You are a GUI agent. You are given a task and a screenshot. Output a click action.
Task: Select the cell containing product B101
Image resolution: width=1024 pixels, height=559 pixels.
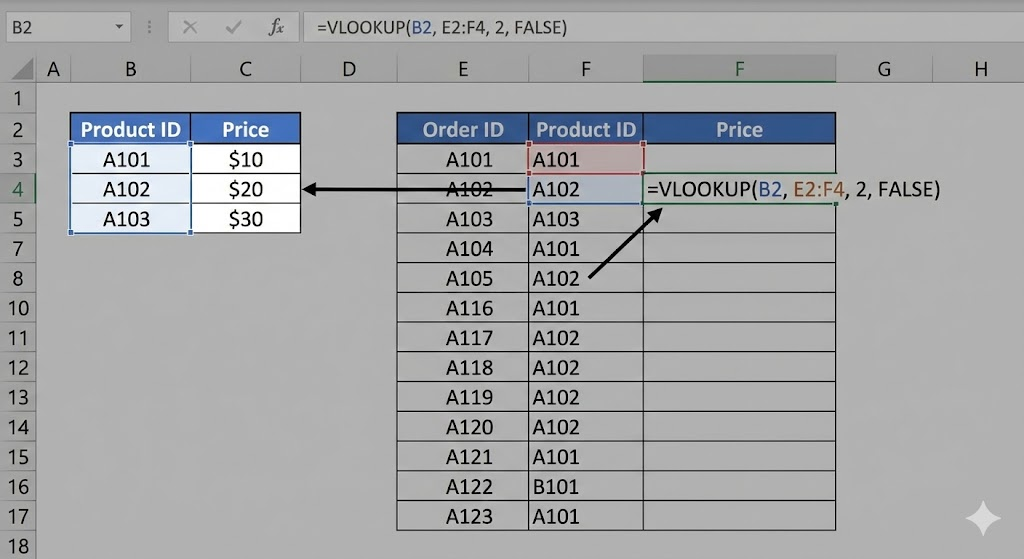585,486
